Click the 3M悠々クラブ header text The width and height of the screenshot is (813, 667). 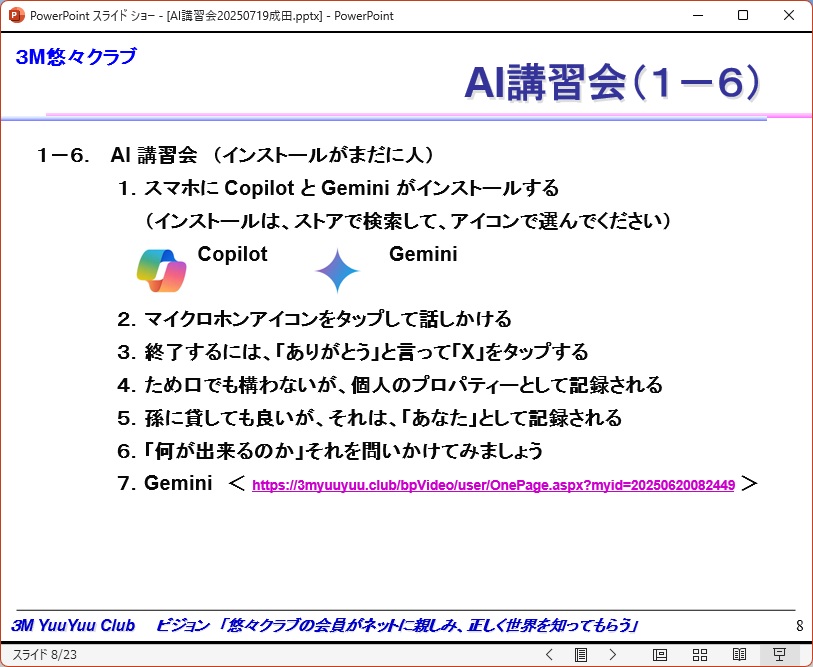coord(76,57)
